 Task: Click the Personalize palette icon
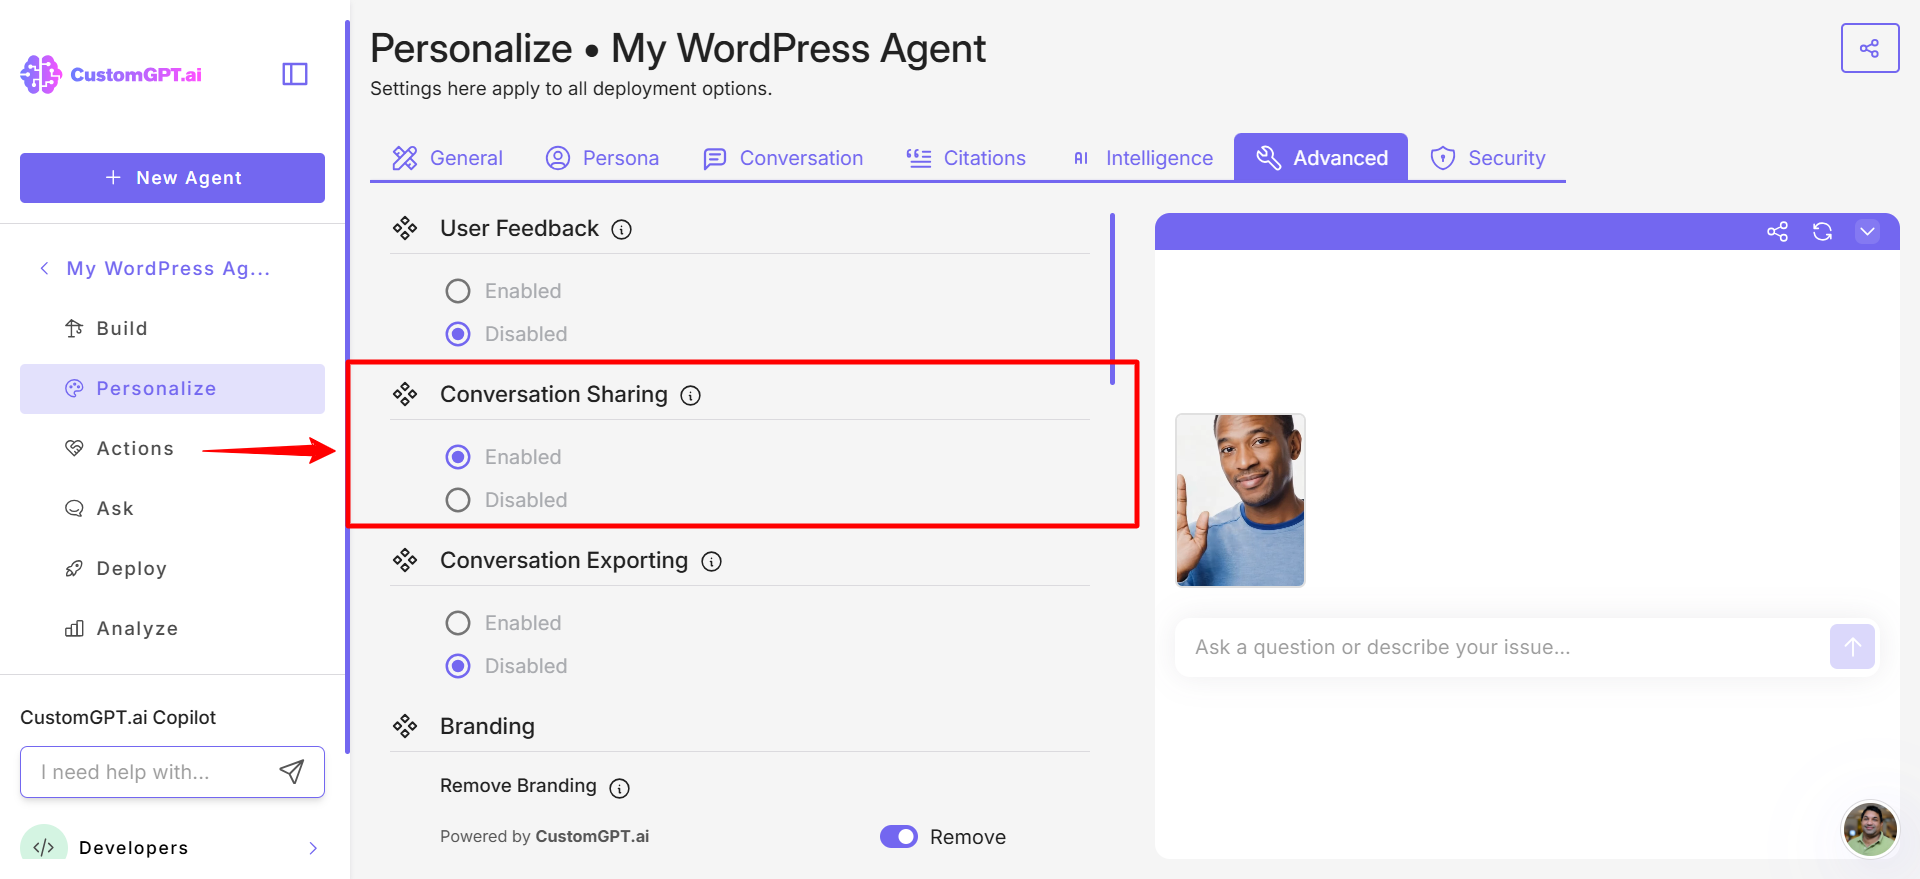(74, 388)
